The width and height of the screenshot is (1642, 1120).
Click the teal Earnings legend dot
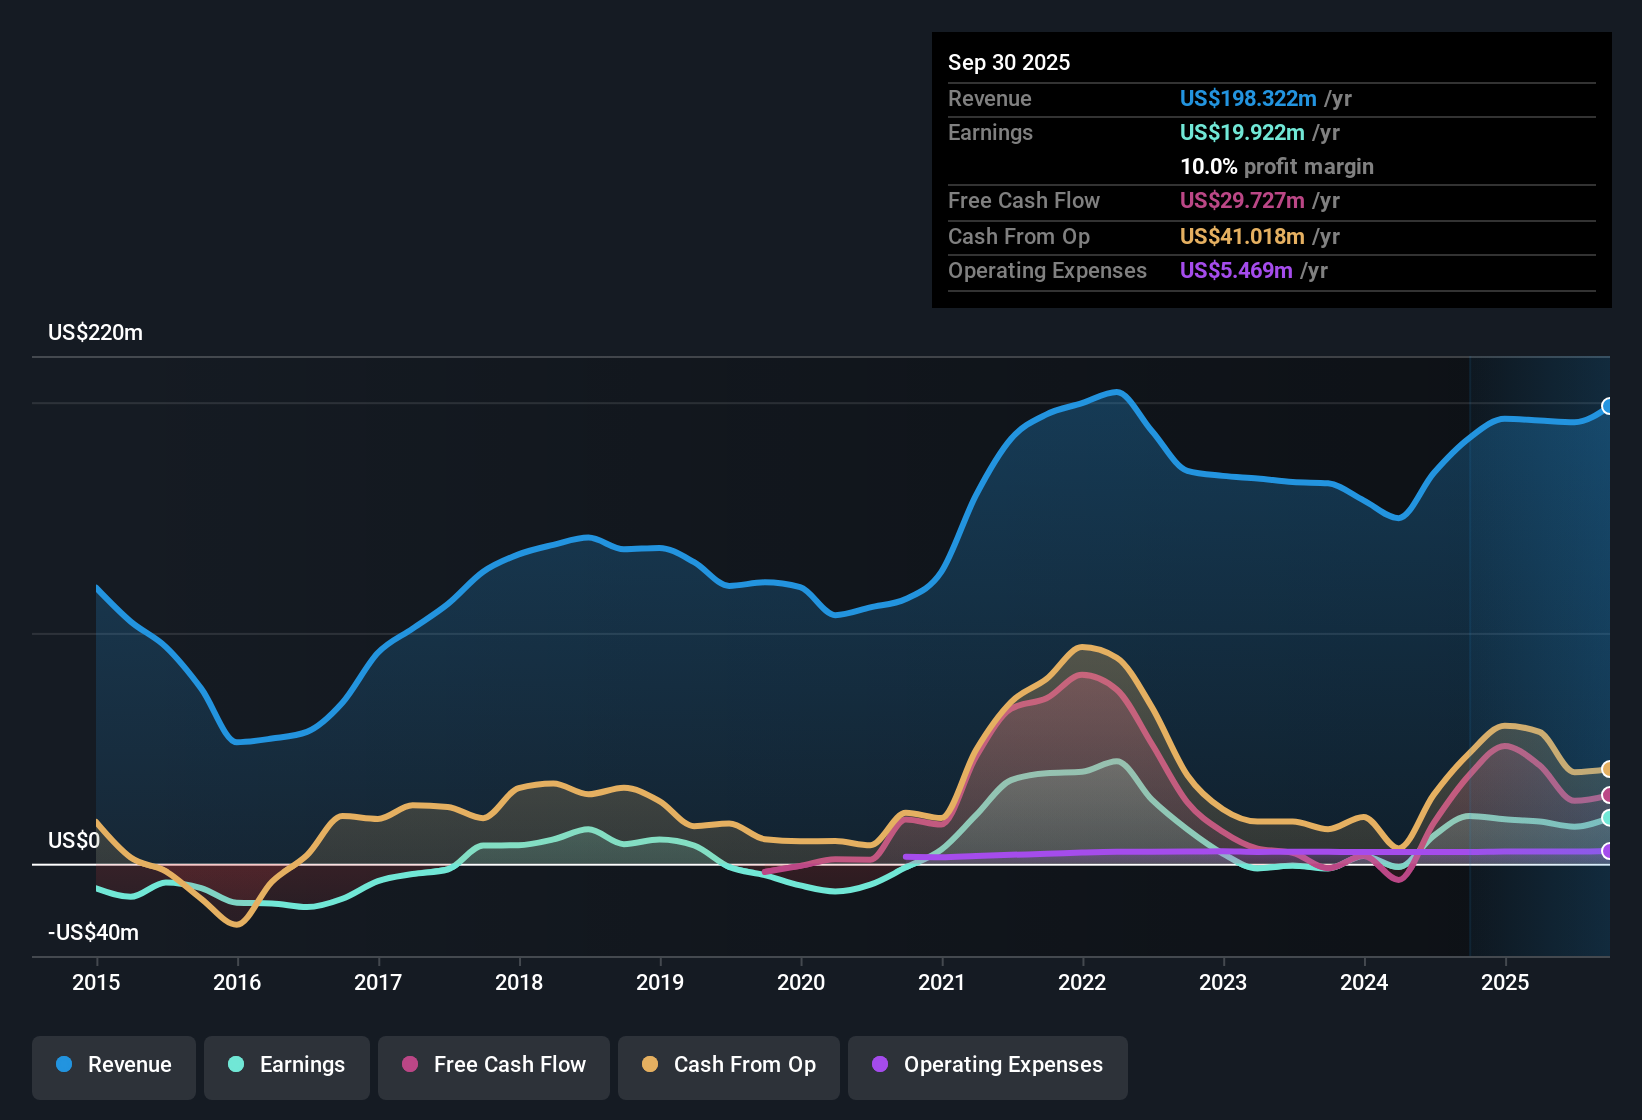tap(236, 1065)
